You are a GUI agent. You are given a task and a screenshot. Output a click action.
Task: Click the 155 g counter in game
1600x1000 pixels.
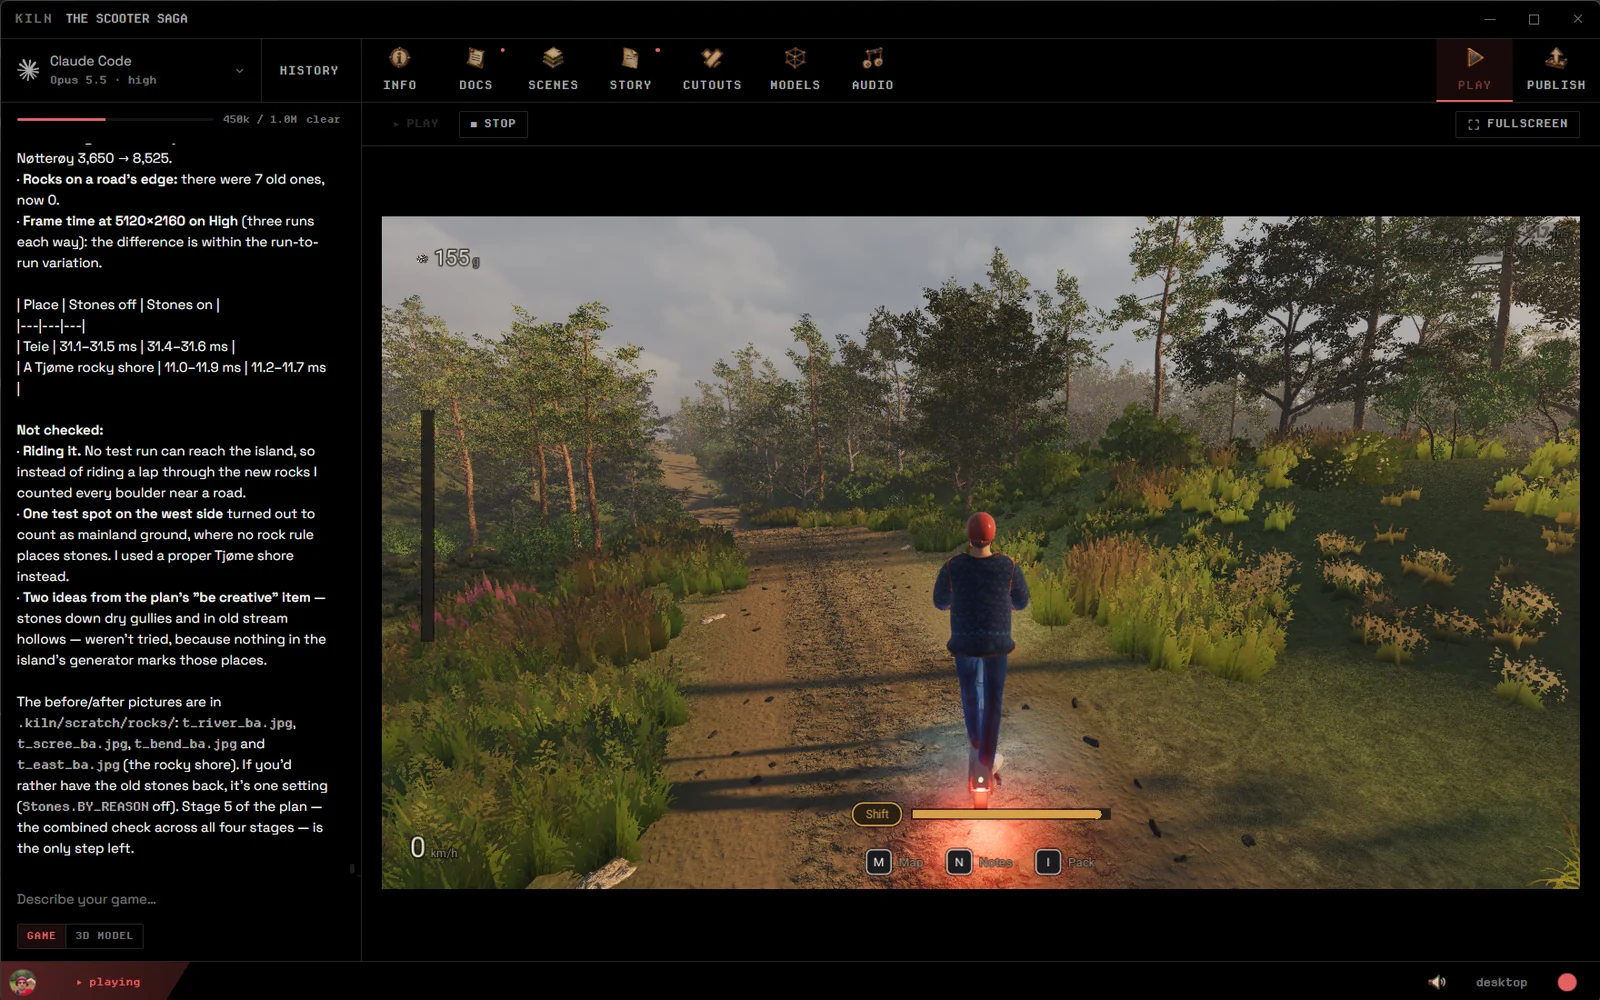click(449, 259)
